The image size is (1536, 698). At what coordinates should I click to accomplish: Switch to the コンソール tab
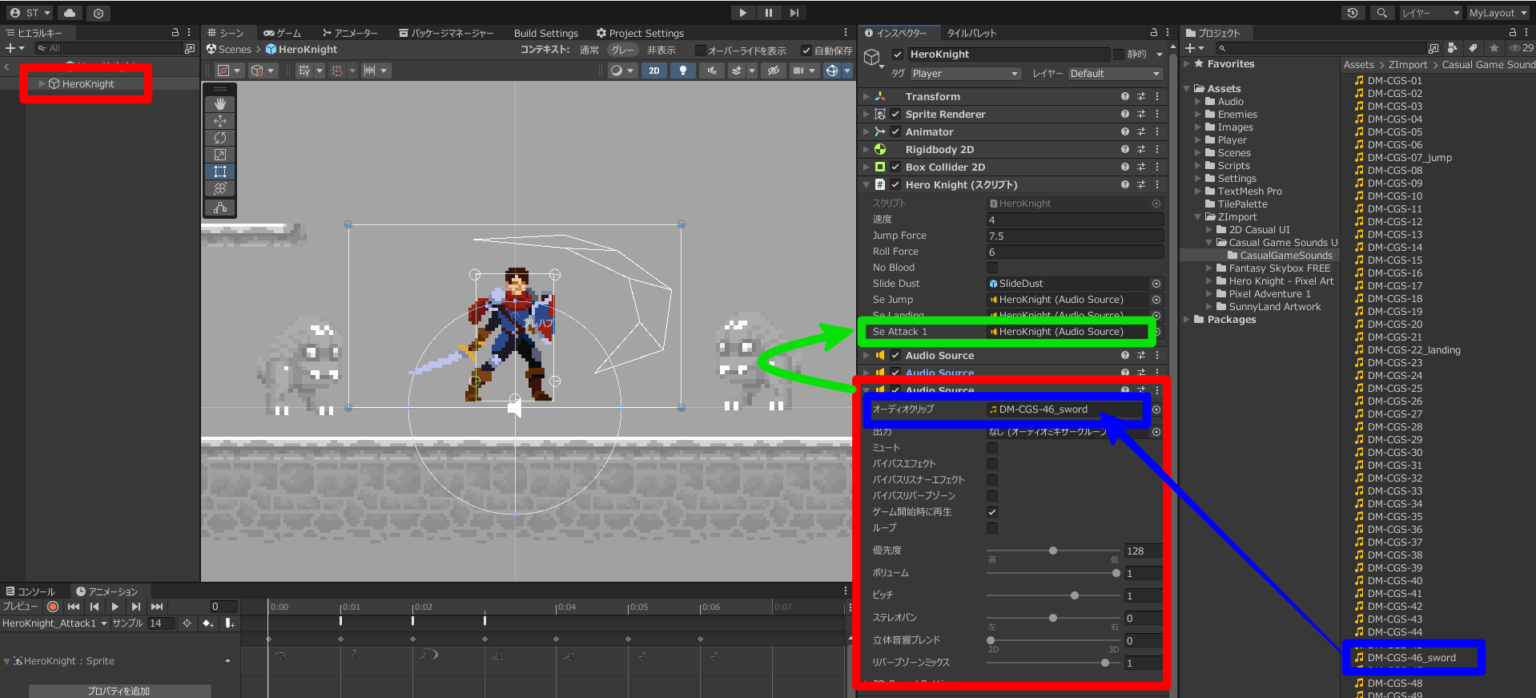(x=30, y=590)
